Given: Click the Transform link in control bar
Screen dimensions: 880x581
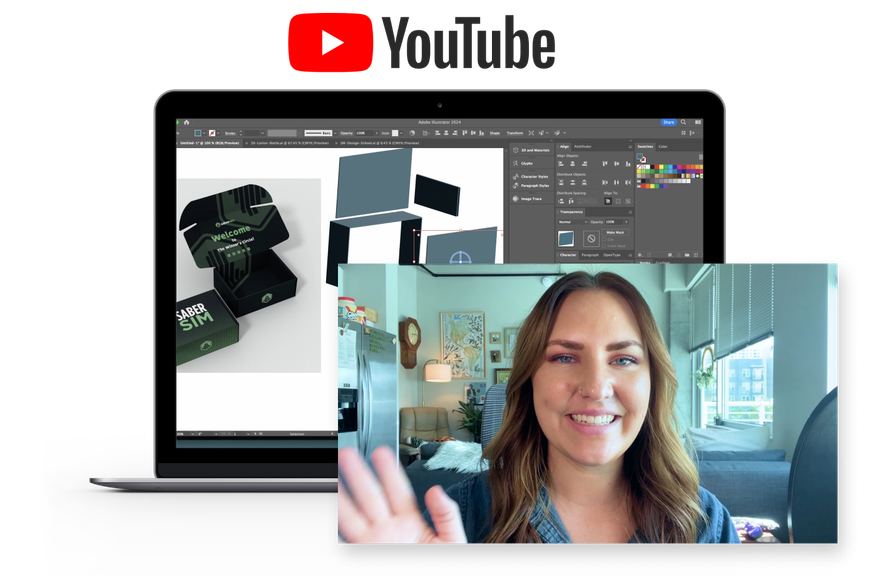Looking at the screenshot, I should pos(515,133).
